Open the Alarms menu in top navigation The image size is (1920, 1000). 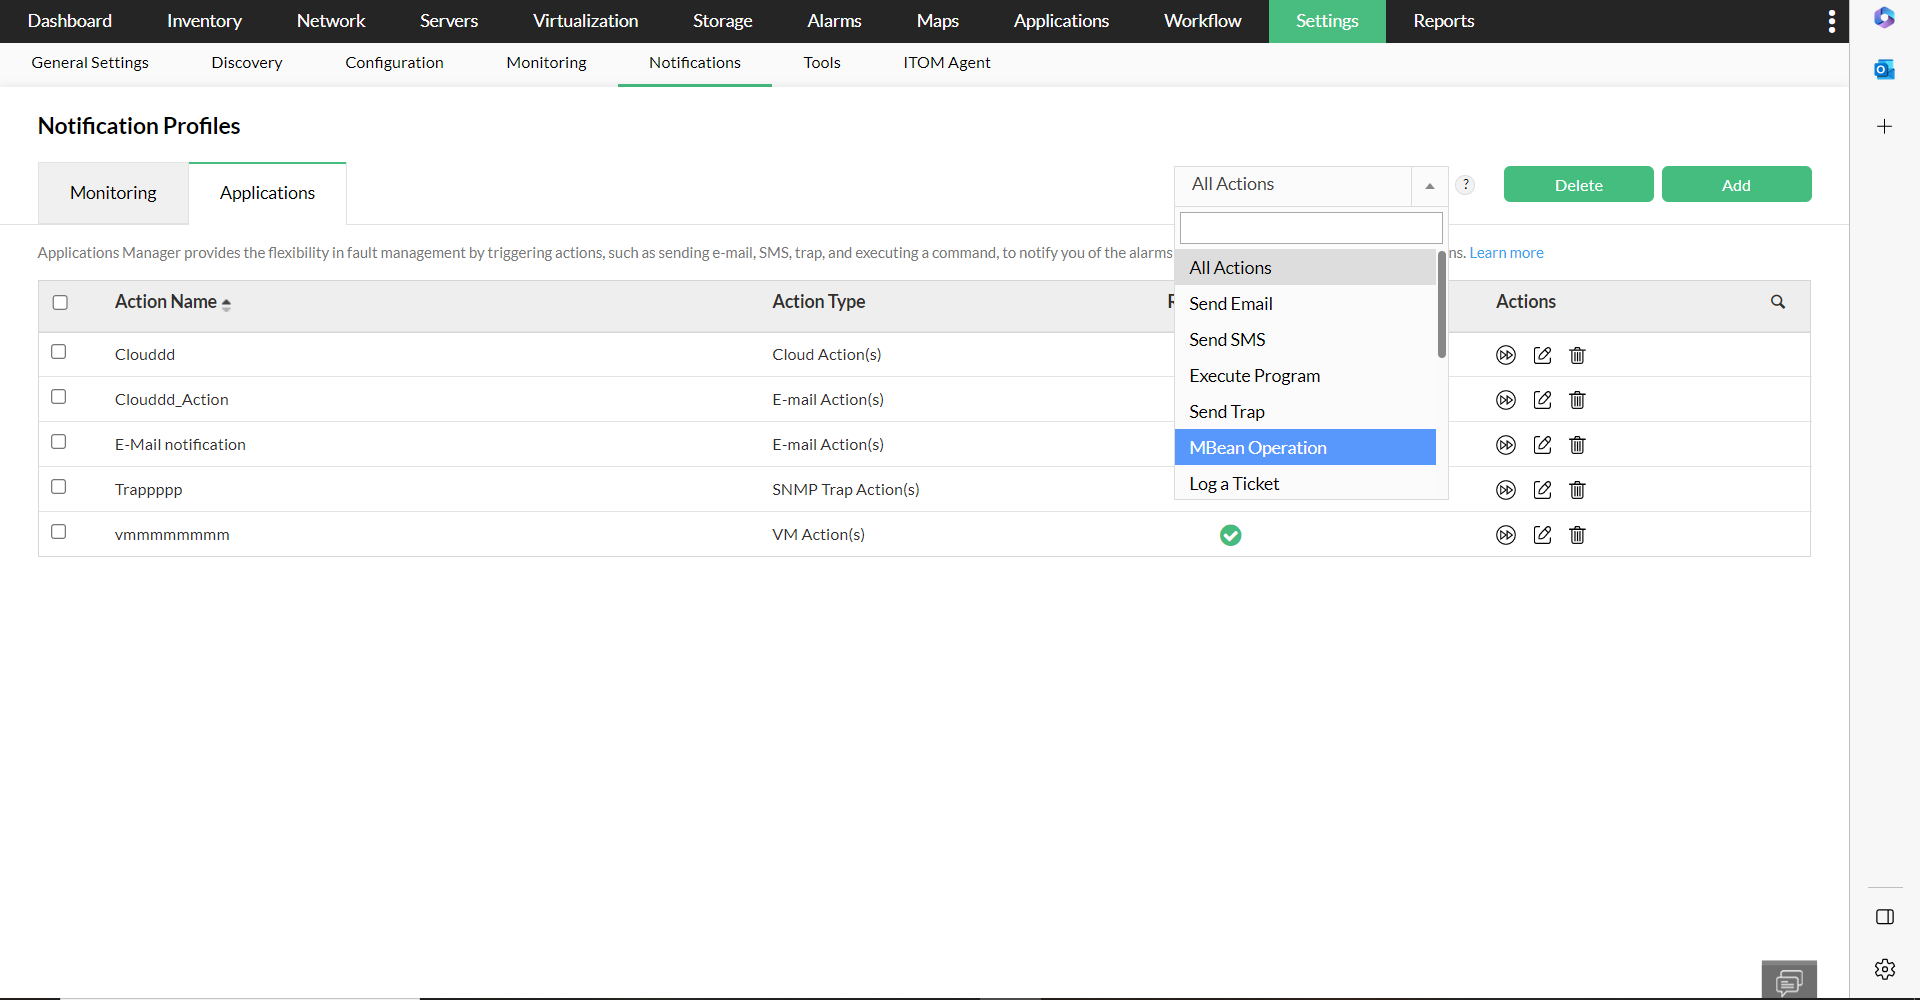(x=834, y=20)
